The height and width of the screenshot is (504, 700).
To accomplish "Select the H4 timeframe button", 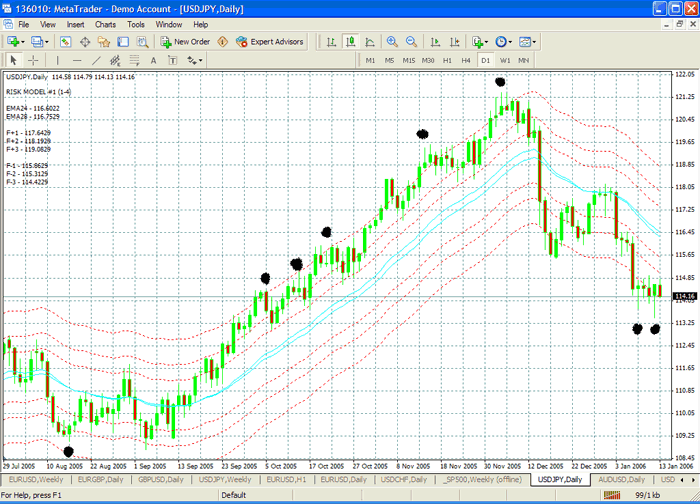I will tap(466, 60).
